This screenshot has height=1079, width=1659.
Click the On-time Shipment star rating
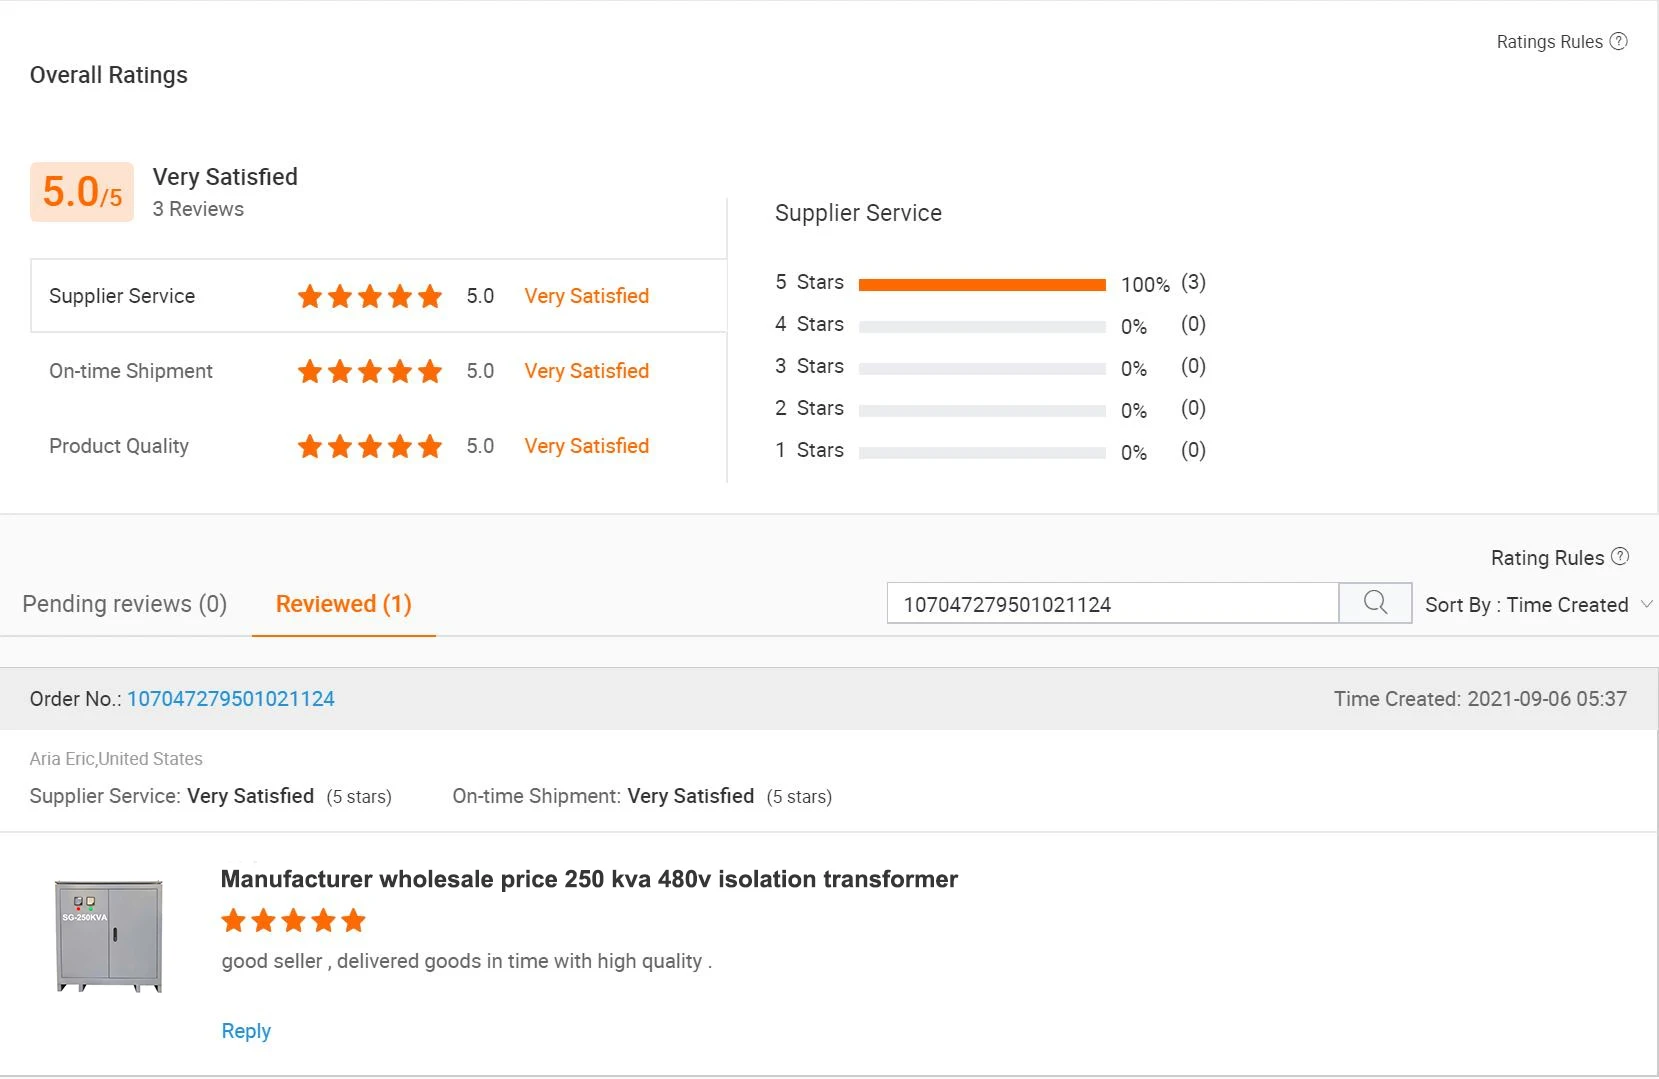click(x=369, y=371)
